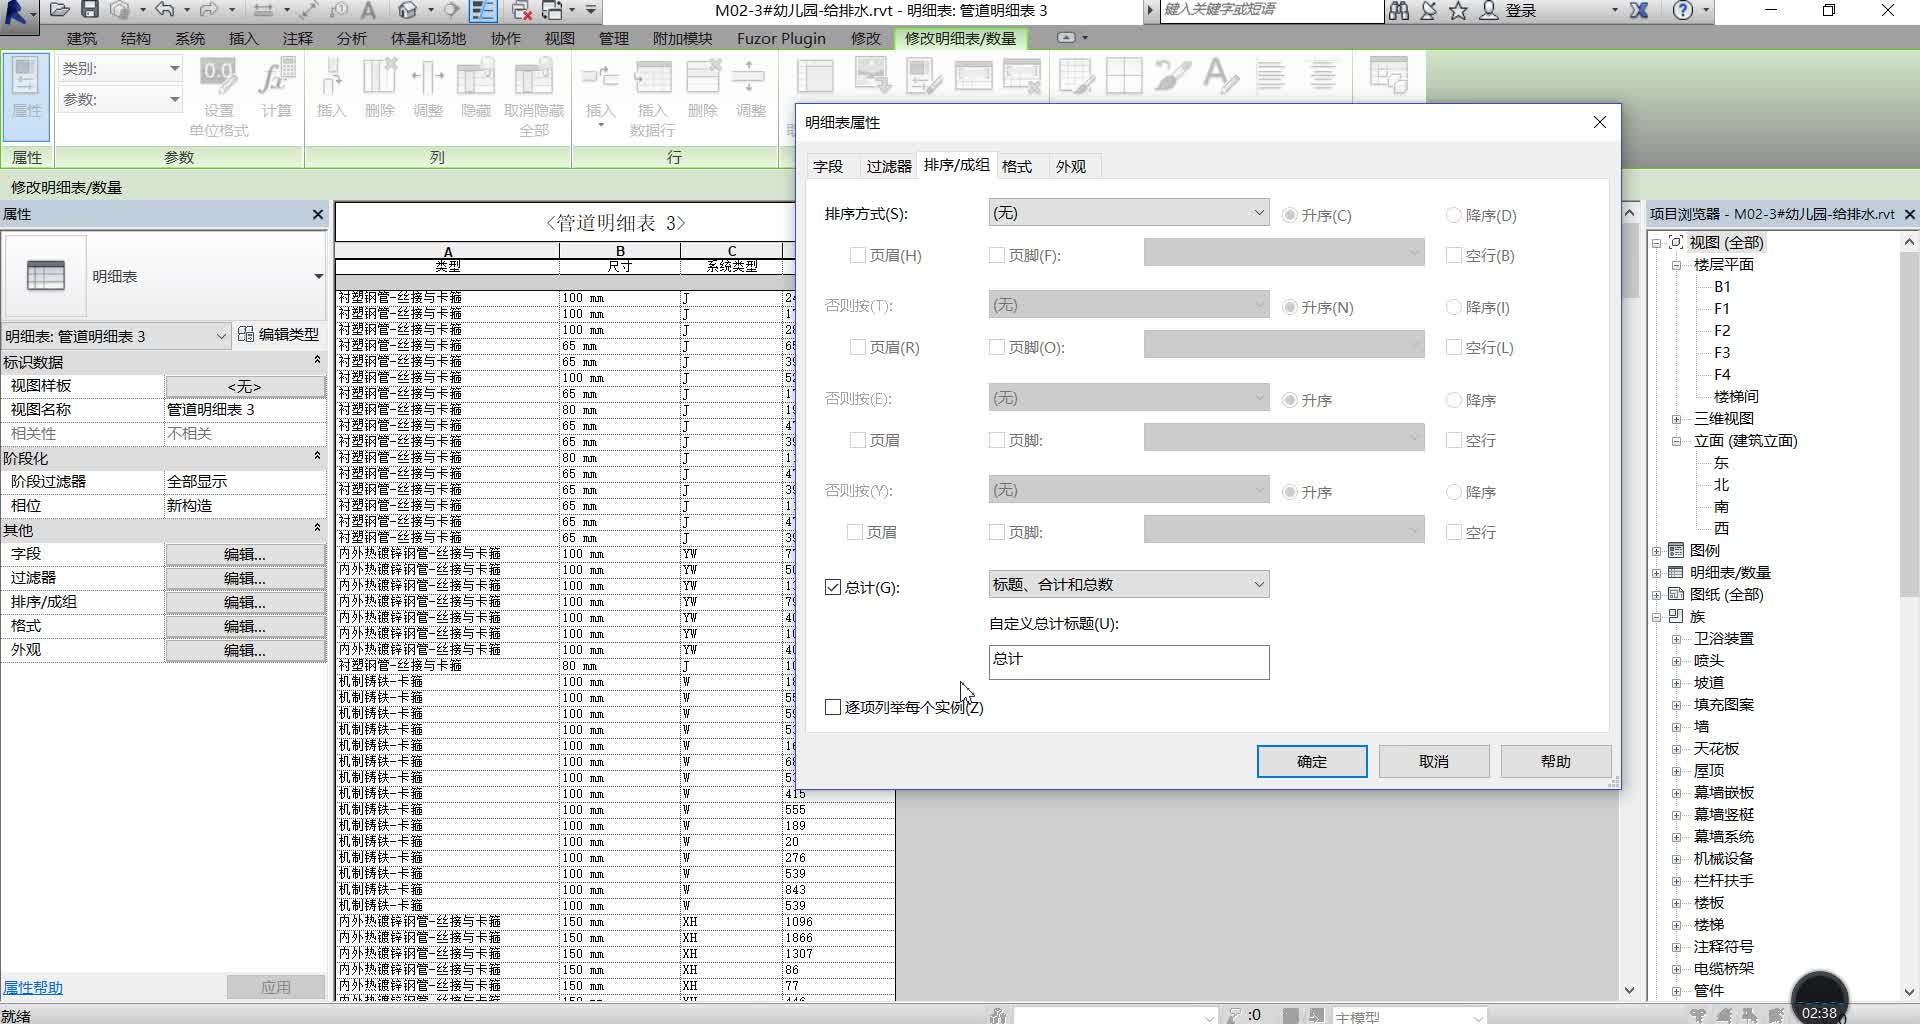Save the project with the floppy disk icon
1920x1024 pixels.
(x=90, y=11)
